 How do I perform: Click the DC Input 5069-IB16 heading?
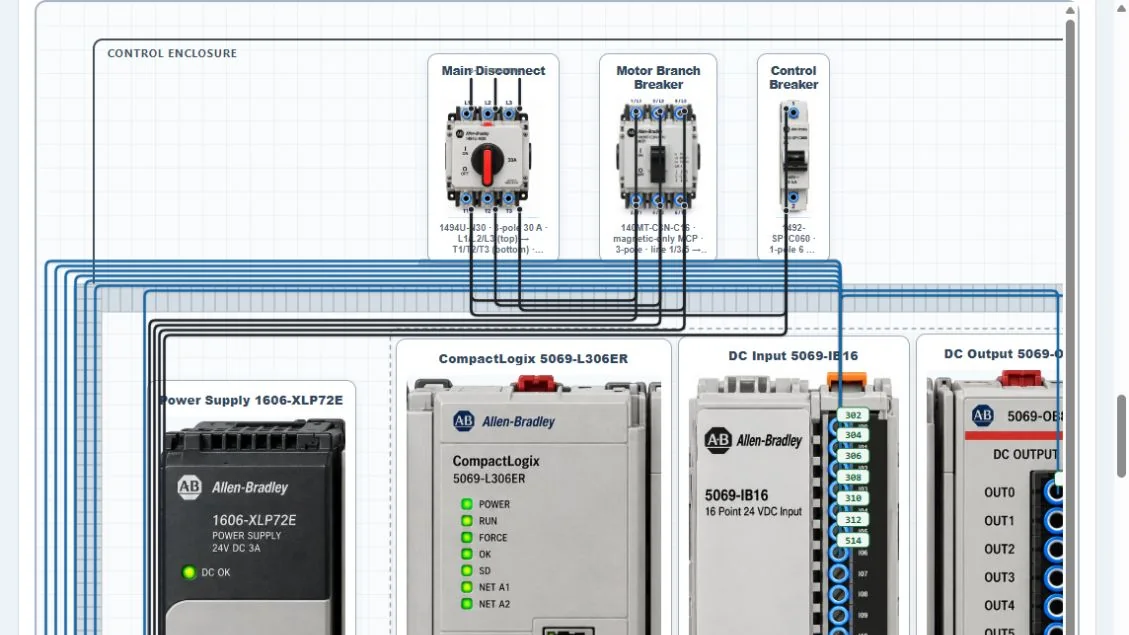click(x=793, y=356)
